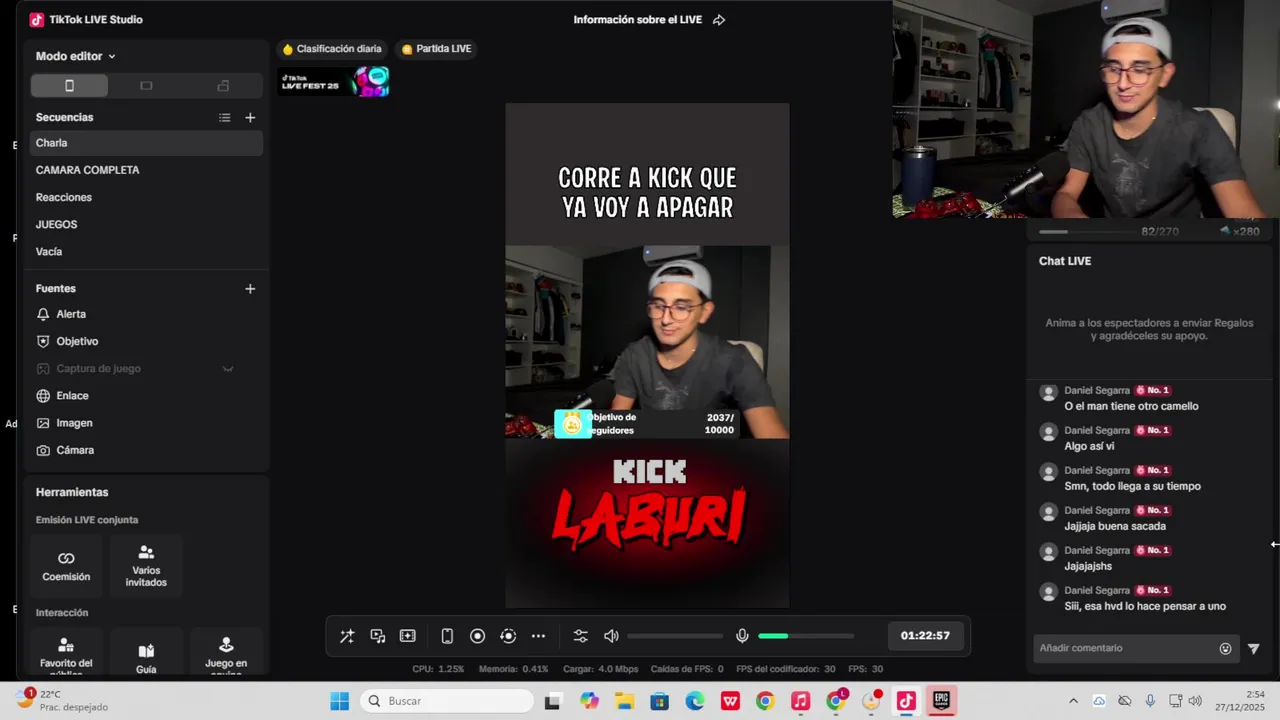Mute the microphone icon
Viewport: 1280px width, 720px height.
(742, 636)
